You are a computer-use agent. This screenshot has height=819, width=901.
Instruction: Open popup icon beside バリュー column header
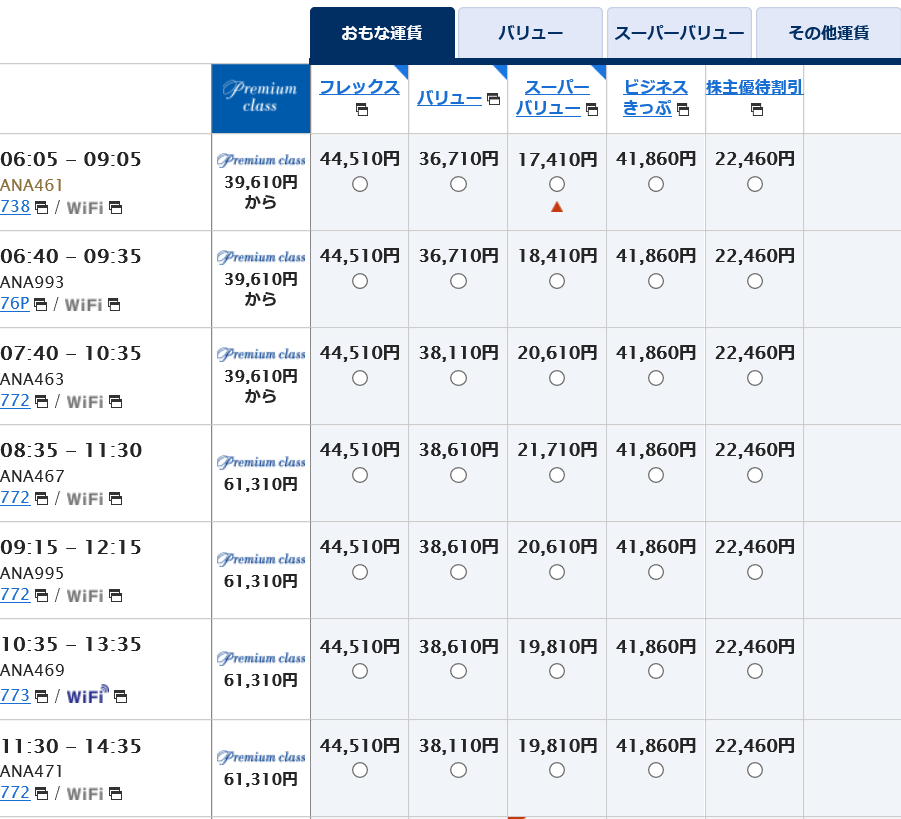click(493, 99)
